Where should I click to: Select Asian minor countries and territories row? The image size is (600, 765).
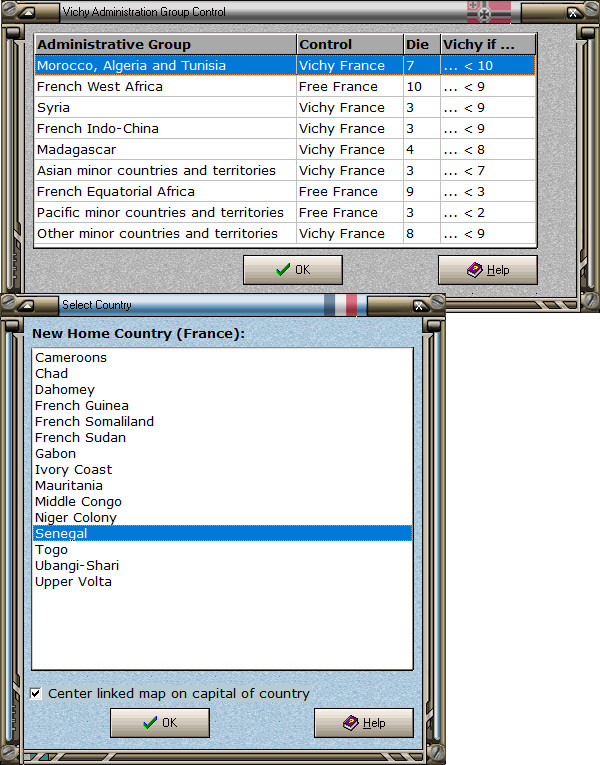tap(285, 170)
